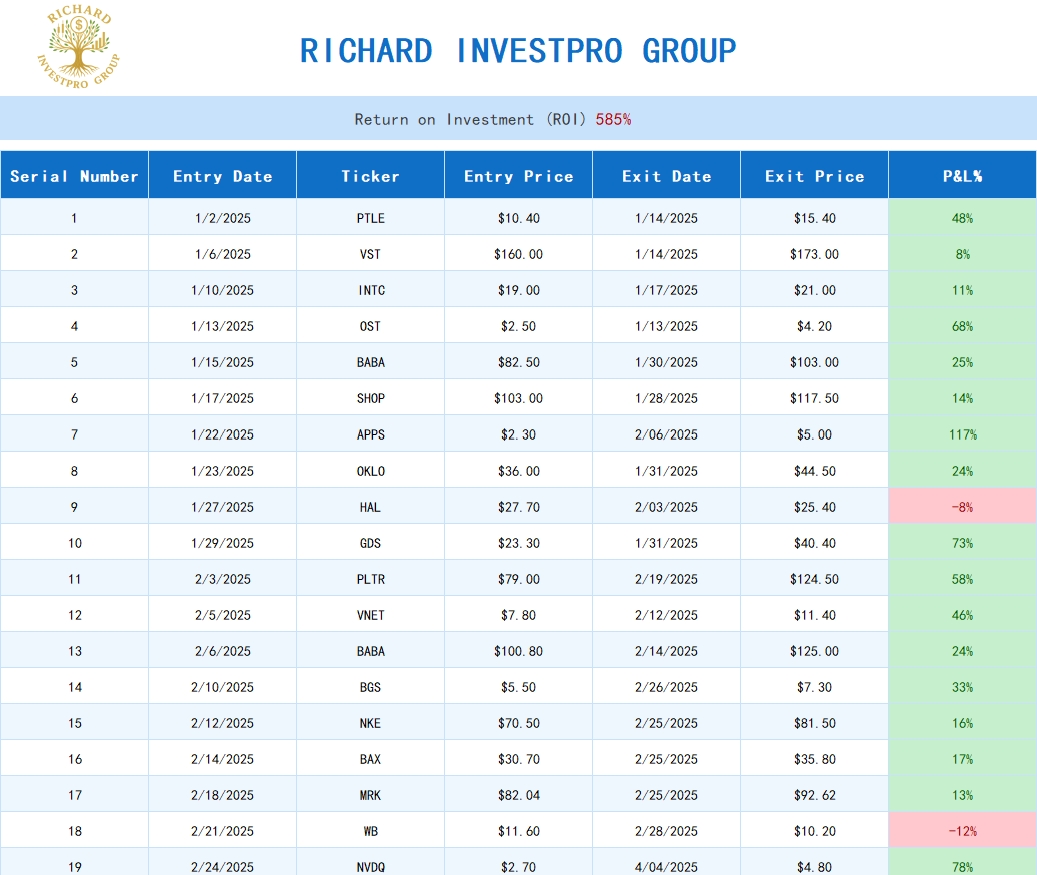Select entry price $82.50 in BABA row 5
The image size is (1037, 875).
[x=518, y=362]
